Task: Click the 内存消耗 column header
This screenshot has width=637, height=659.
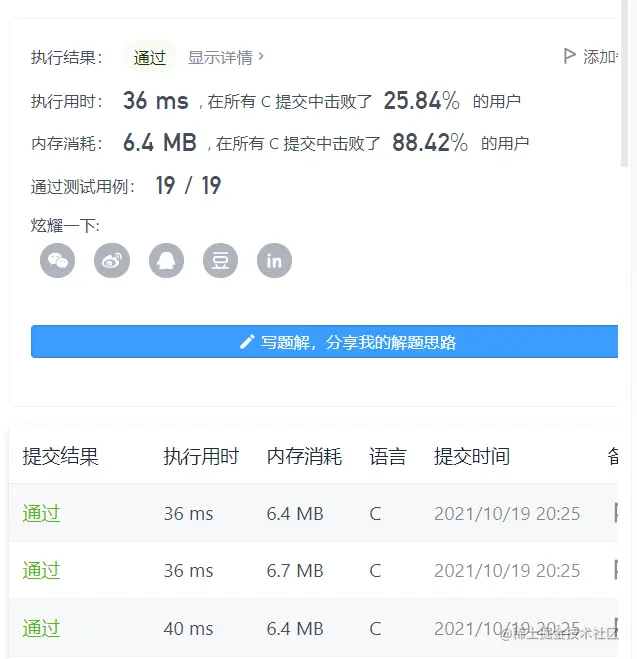Action: [304, 456]
